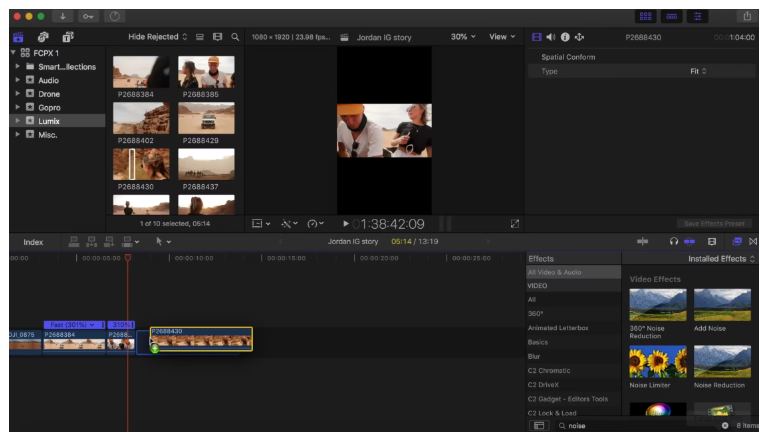
Task: Click connect clip to storyline icon
Action: [x=74, y=241]
